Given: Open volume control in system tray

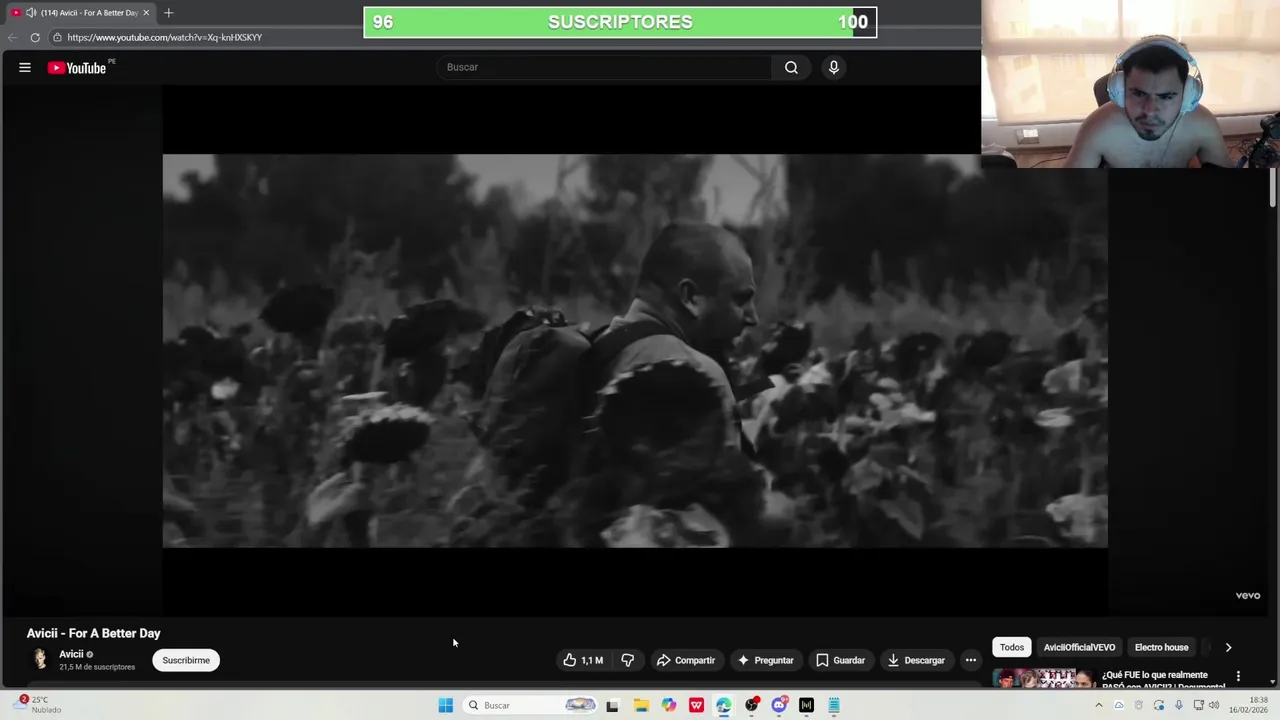Looking at the screenshot, I should (1214, 705).
